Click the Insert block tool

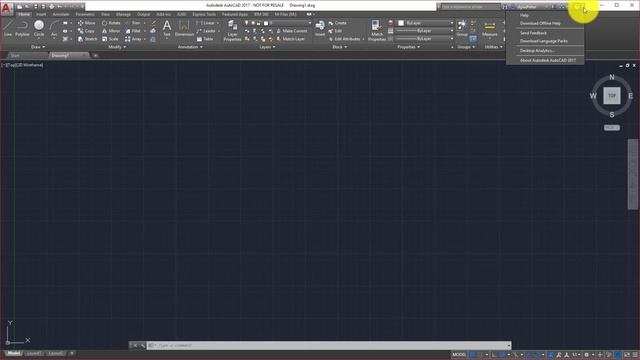[x=320, y=29]
